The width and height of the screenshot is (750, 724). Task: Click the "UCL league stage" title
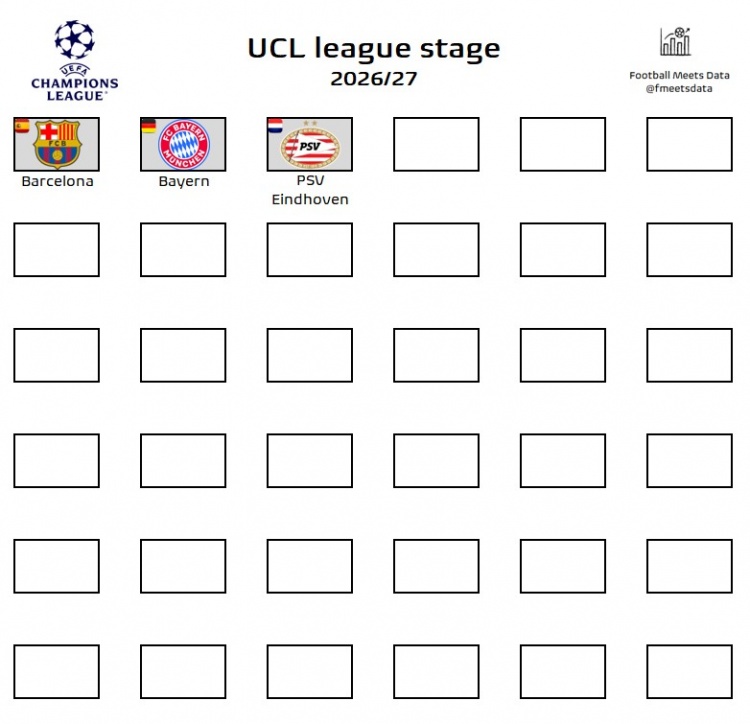(x=373, y=48)
